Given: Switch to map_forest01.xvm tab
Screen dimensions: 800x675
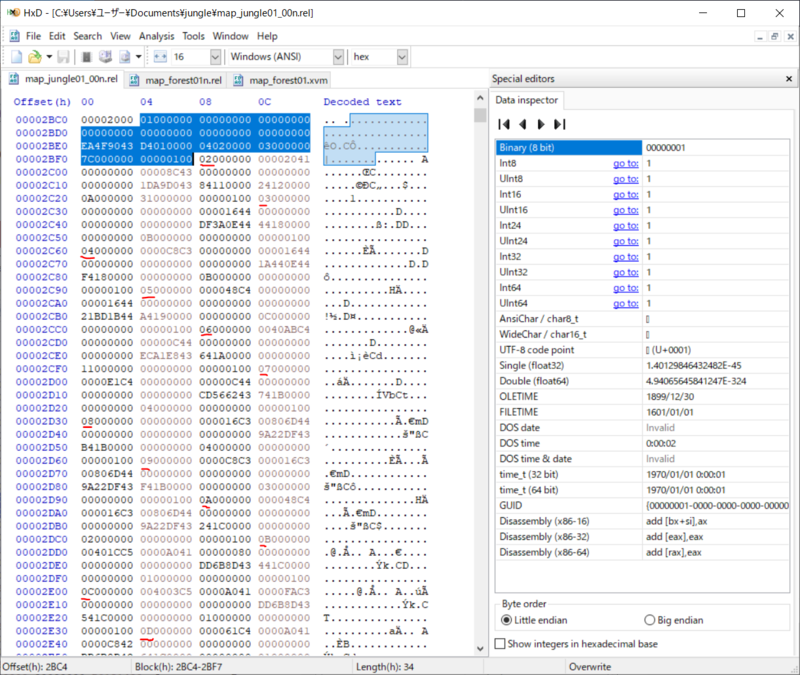Looking at the screenshot, I should (281, 80).
